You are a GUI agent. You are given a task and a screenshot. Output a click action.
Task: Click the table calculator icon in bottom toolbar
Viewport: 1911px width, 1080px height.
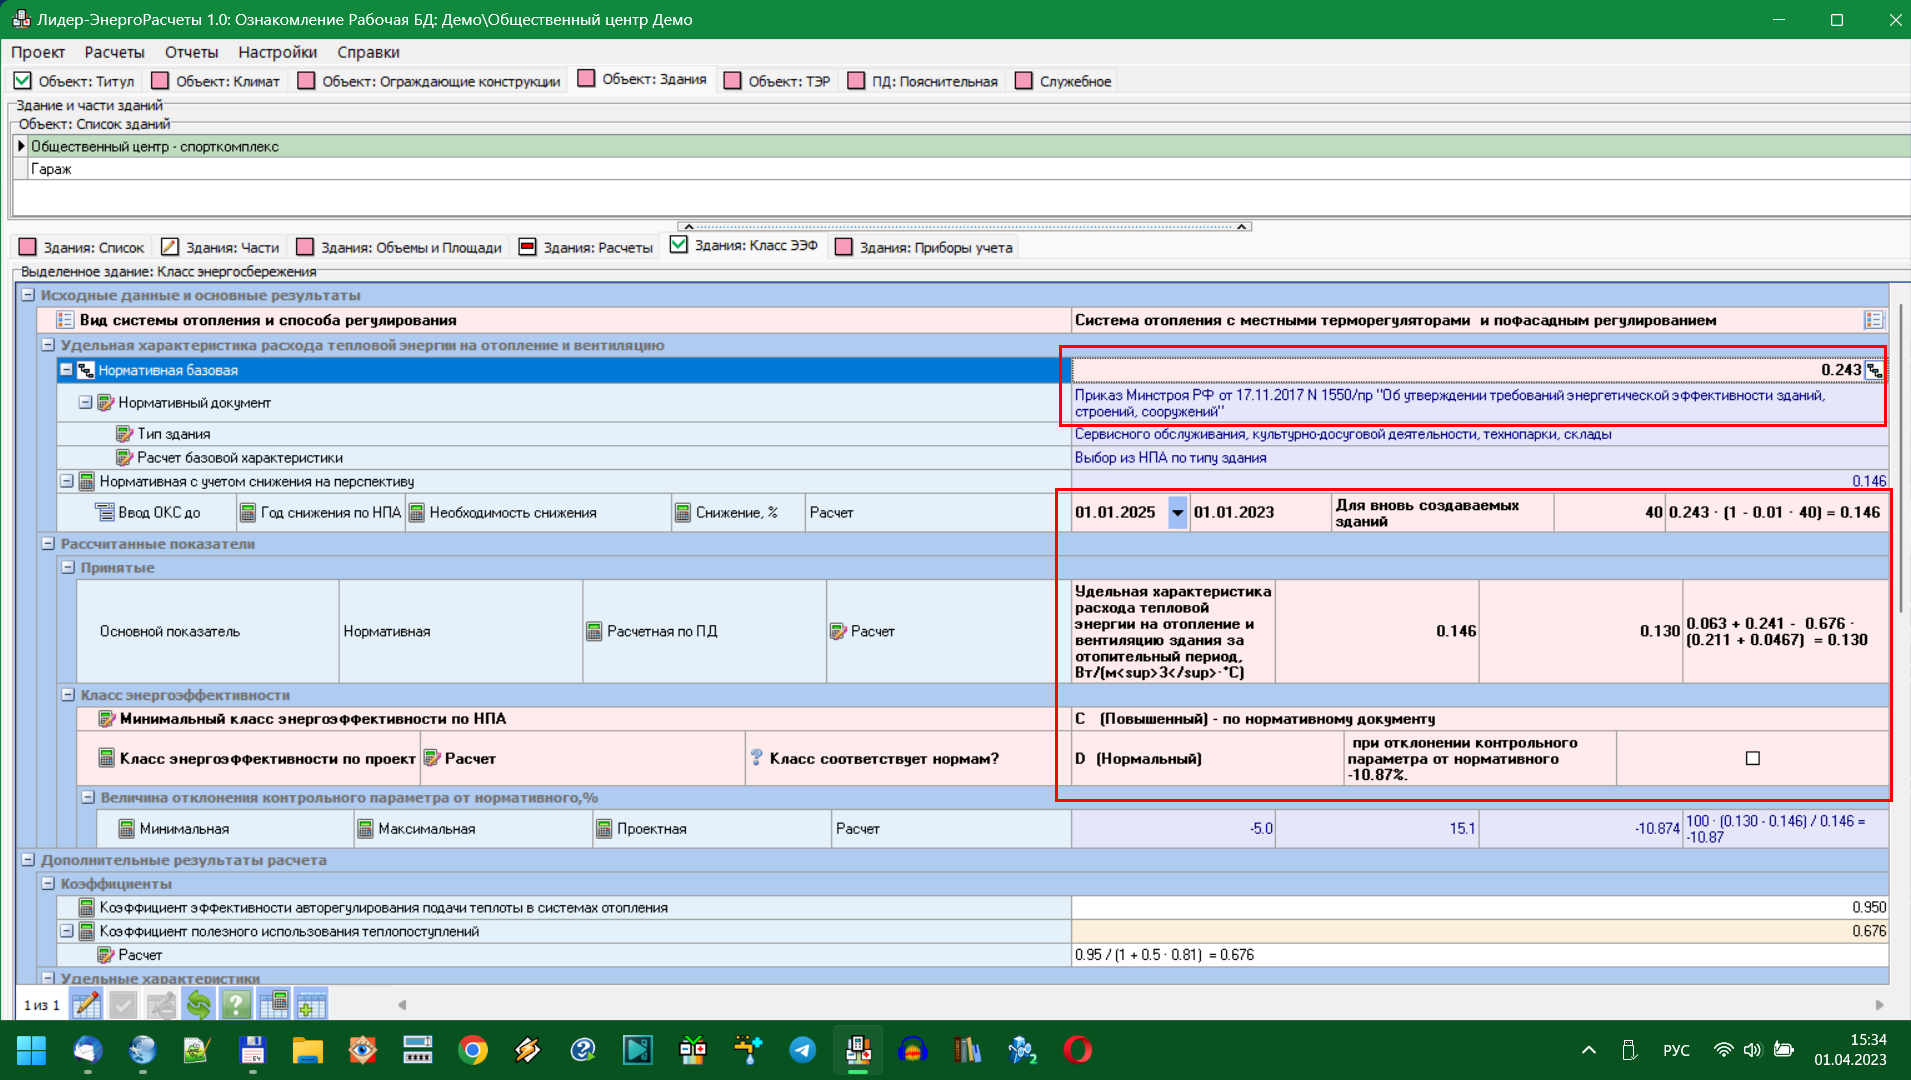(x=273, y=1004)
